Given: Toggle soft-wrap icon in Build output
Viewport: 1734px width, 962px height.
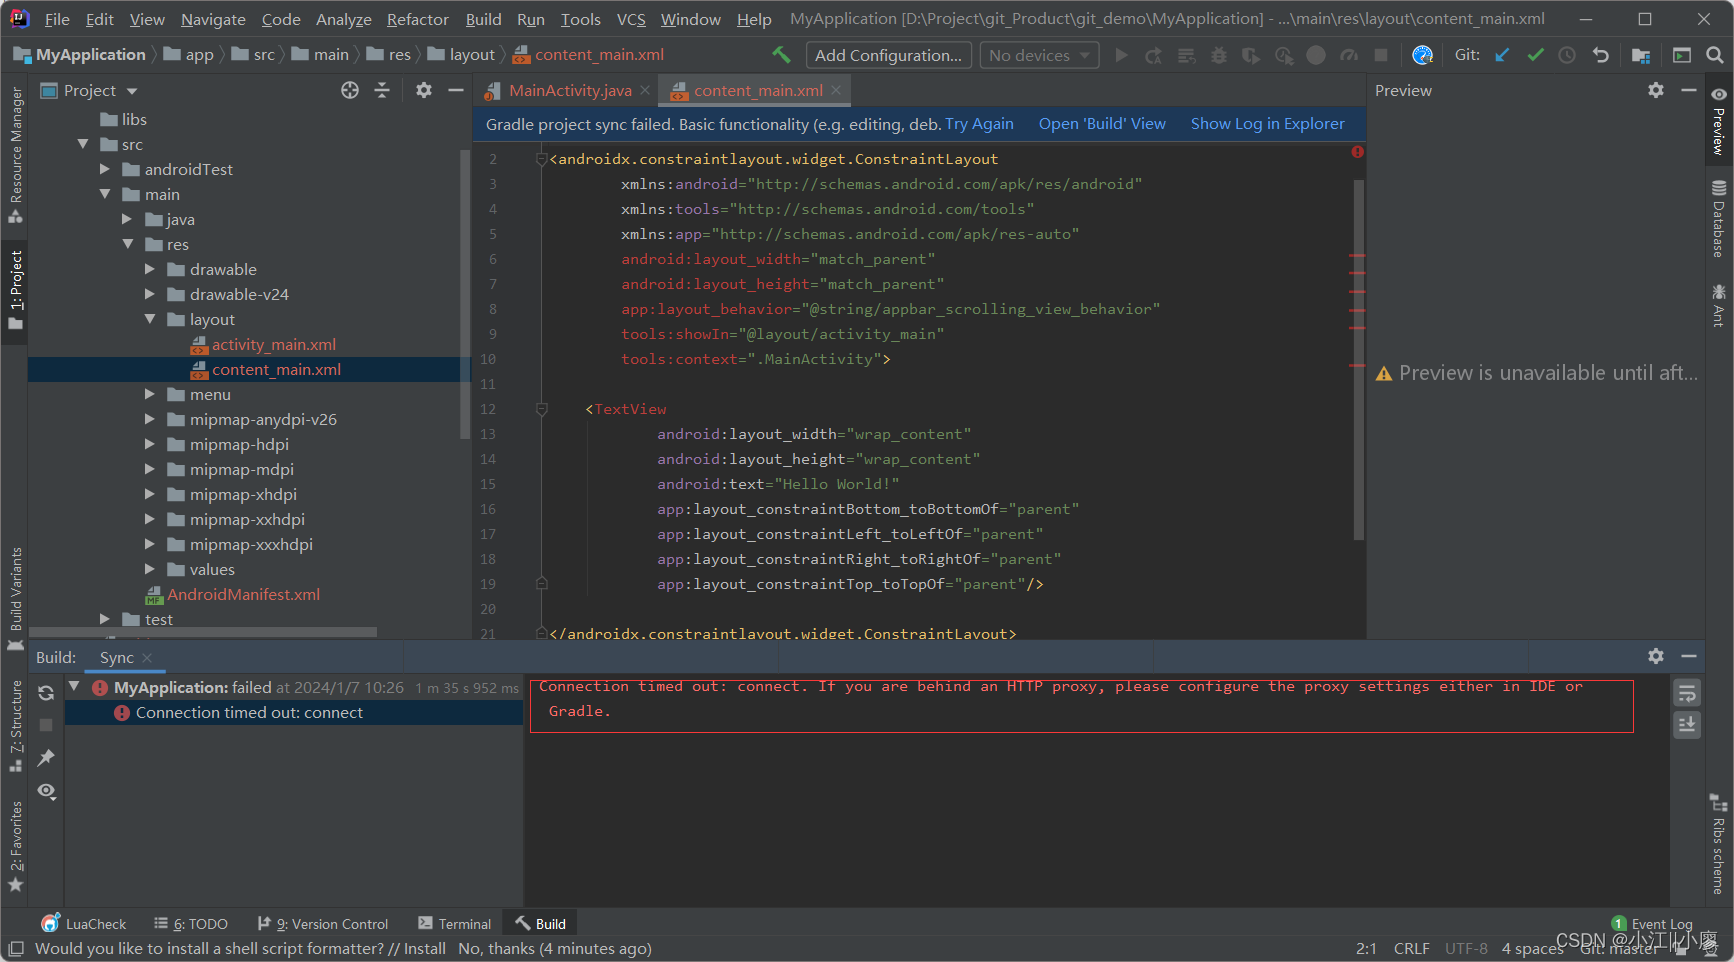Looking at the screenshot, I should tap(1687, 693).
